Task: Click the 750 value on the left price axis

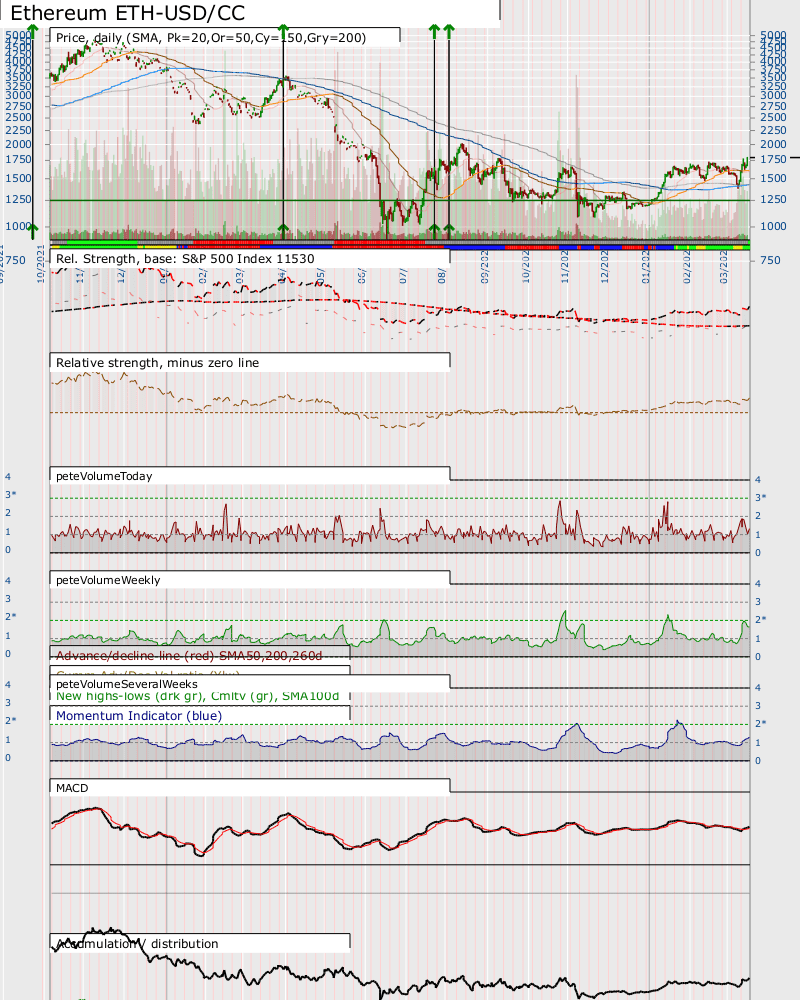Action: point(15,260)
